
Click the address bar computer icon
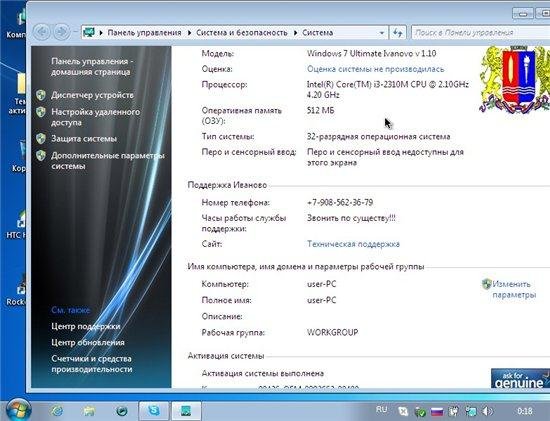pyautogui.click(x=89, y=33)
